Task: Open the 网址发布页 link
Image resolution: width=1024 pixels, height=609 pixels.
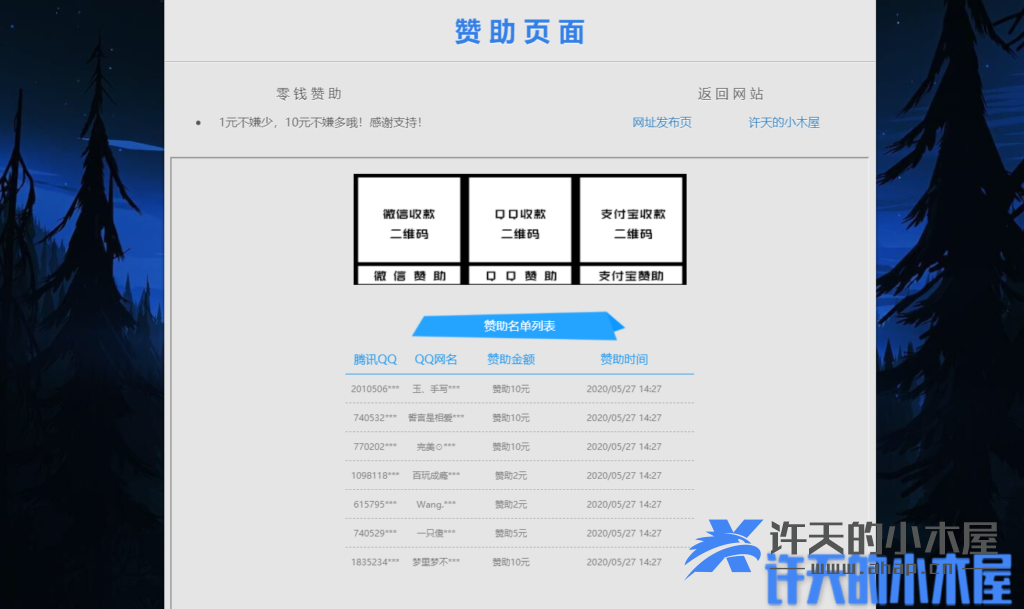Action: tap(662, 123)
